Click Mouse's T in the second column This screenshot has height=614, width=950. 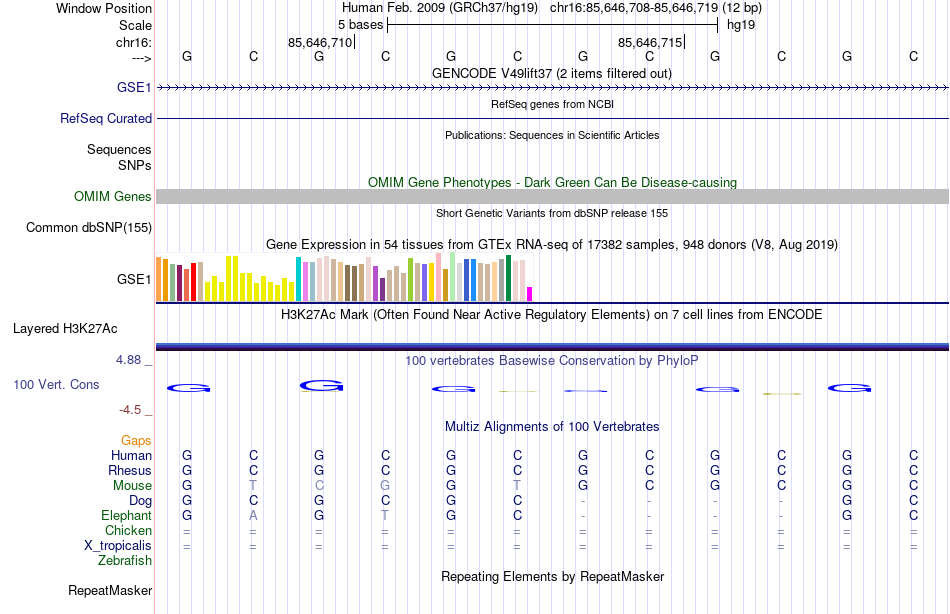point(253,486)
